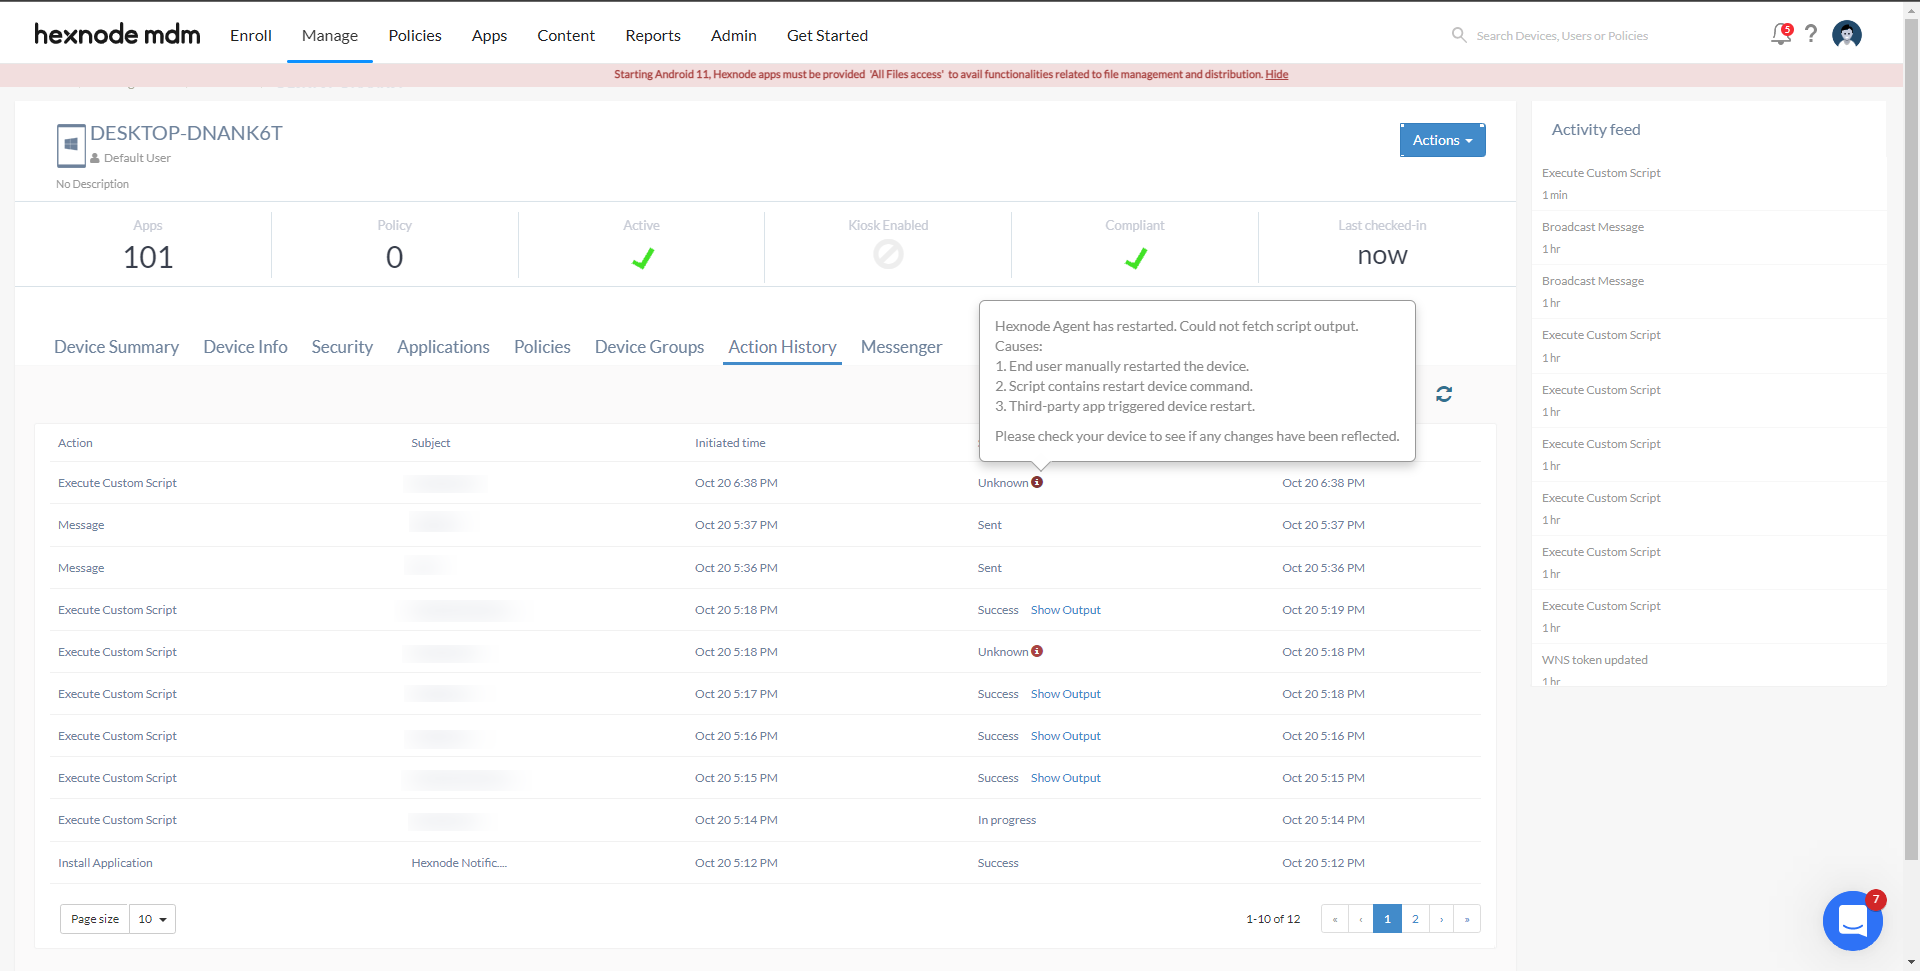Open the Manage menu
Screen dimensions: 1920x971
tap(330, 35)
